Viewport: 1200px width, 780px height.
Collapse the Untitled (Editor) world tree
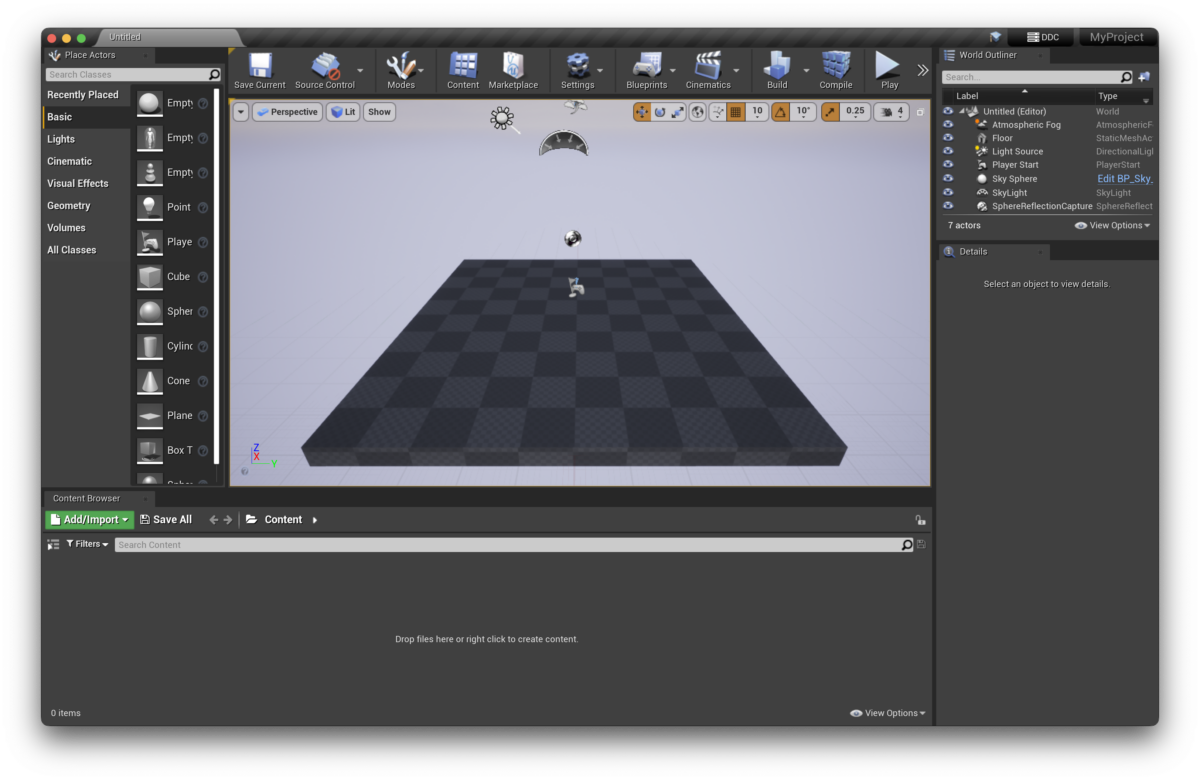pos(962,111)
